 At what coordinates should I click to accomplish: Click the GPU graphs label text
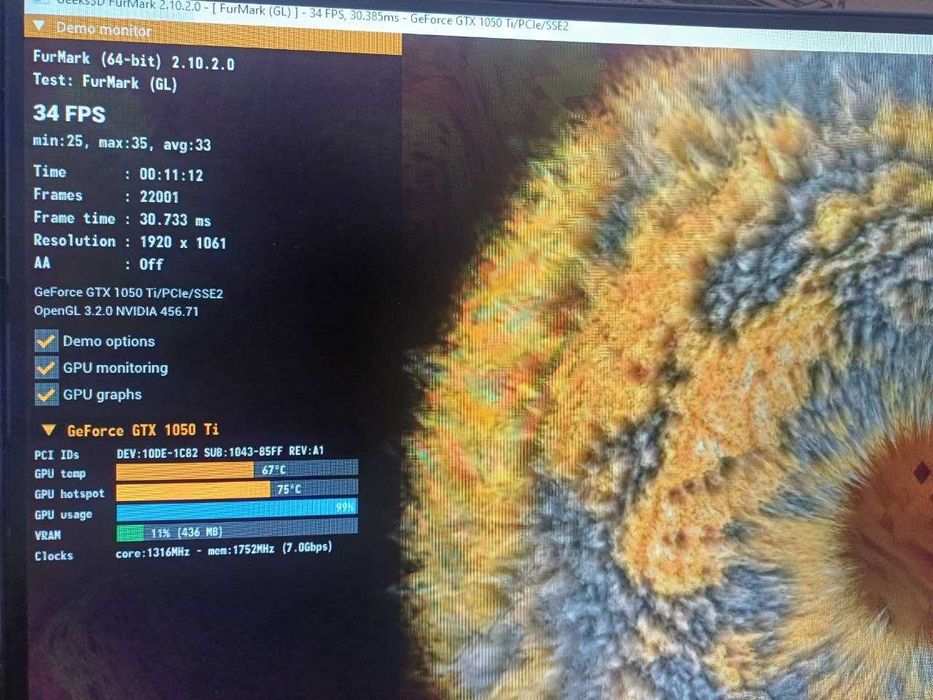[x=102, y=395]
